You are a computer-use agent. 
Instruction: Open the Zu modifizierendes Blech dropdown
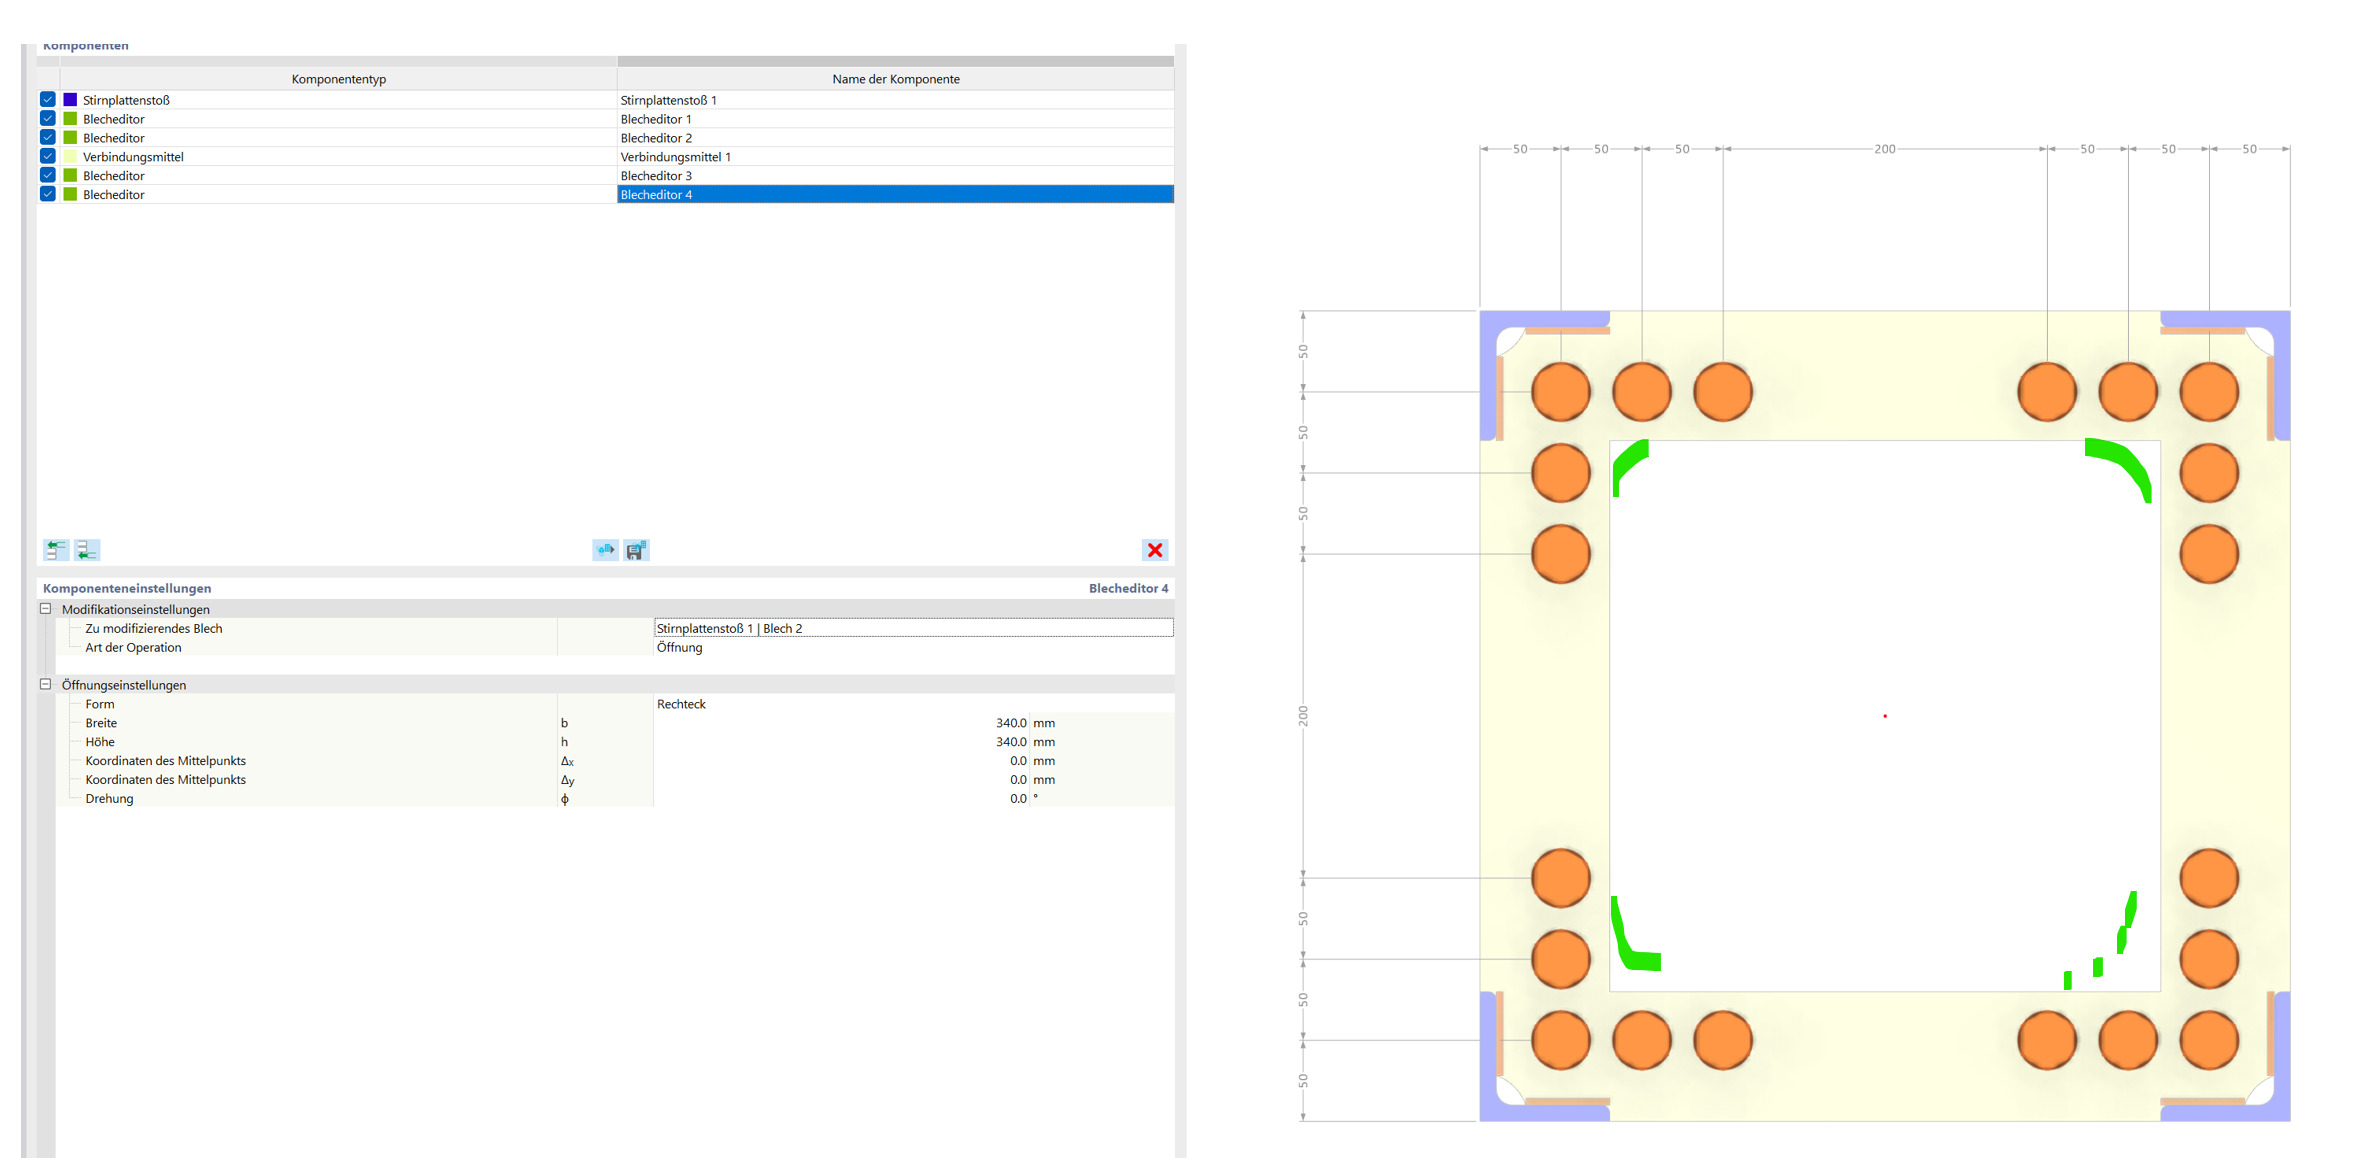(x=912, y=628)
